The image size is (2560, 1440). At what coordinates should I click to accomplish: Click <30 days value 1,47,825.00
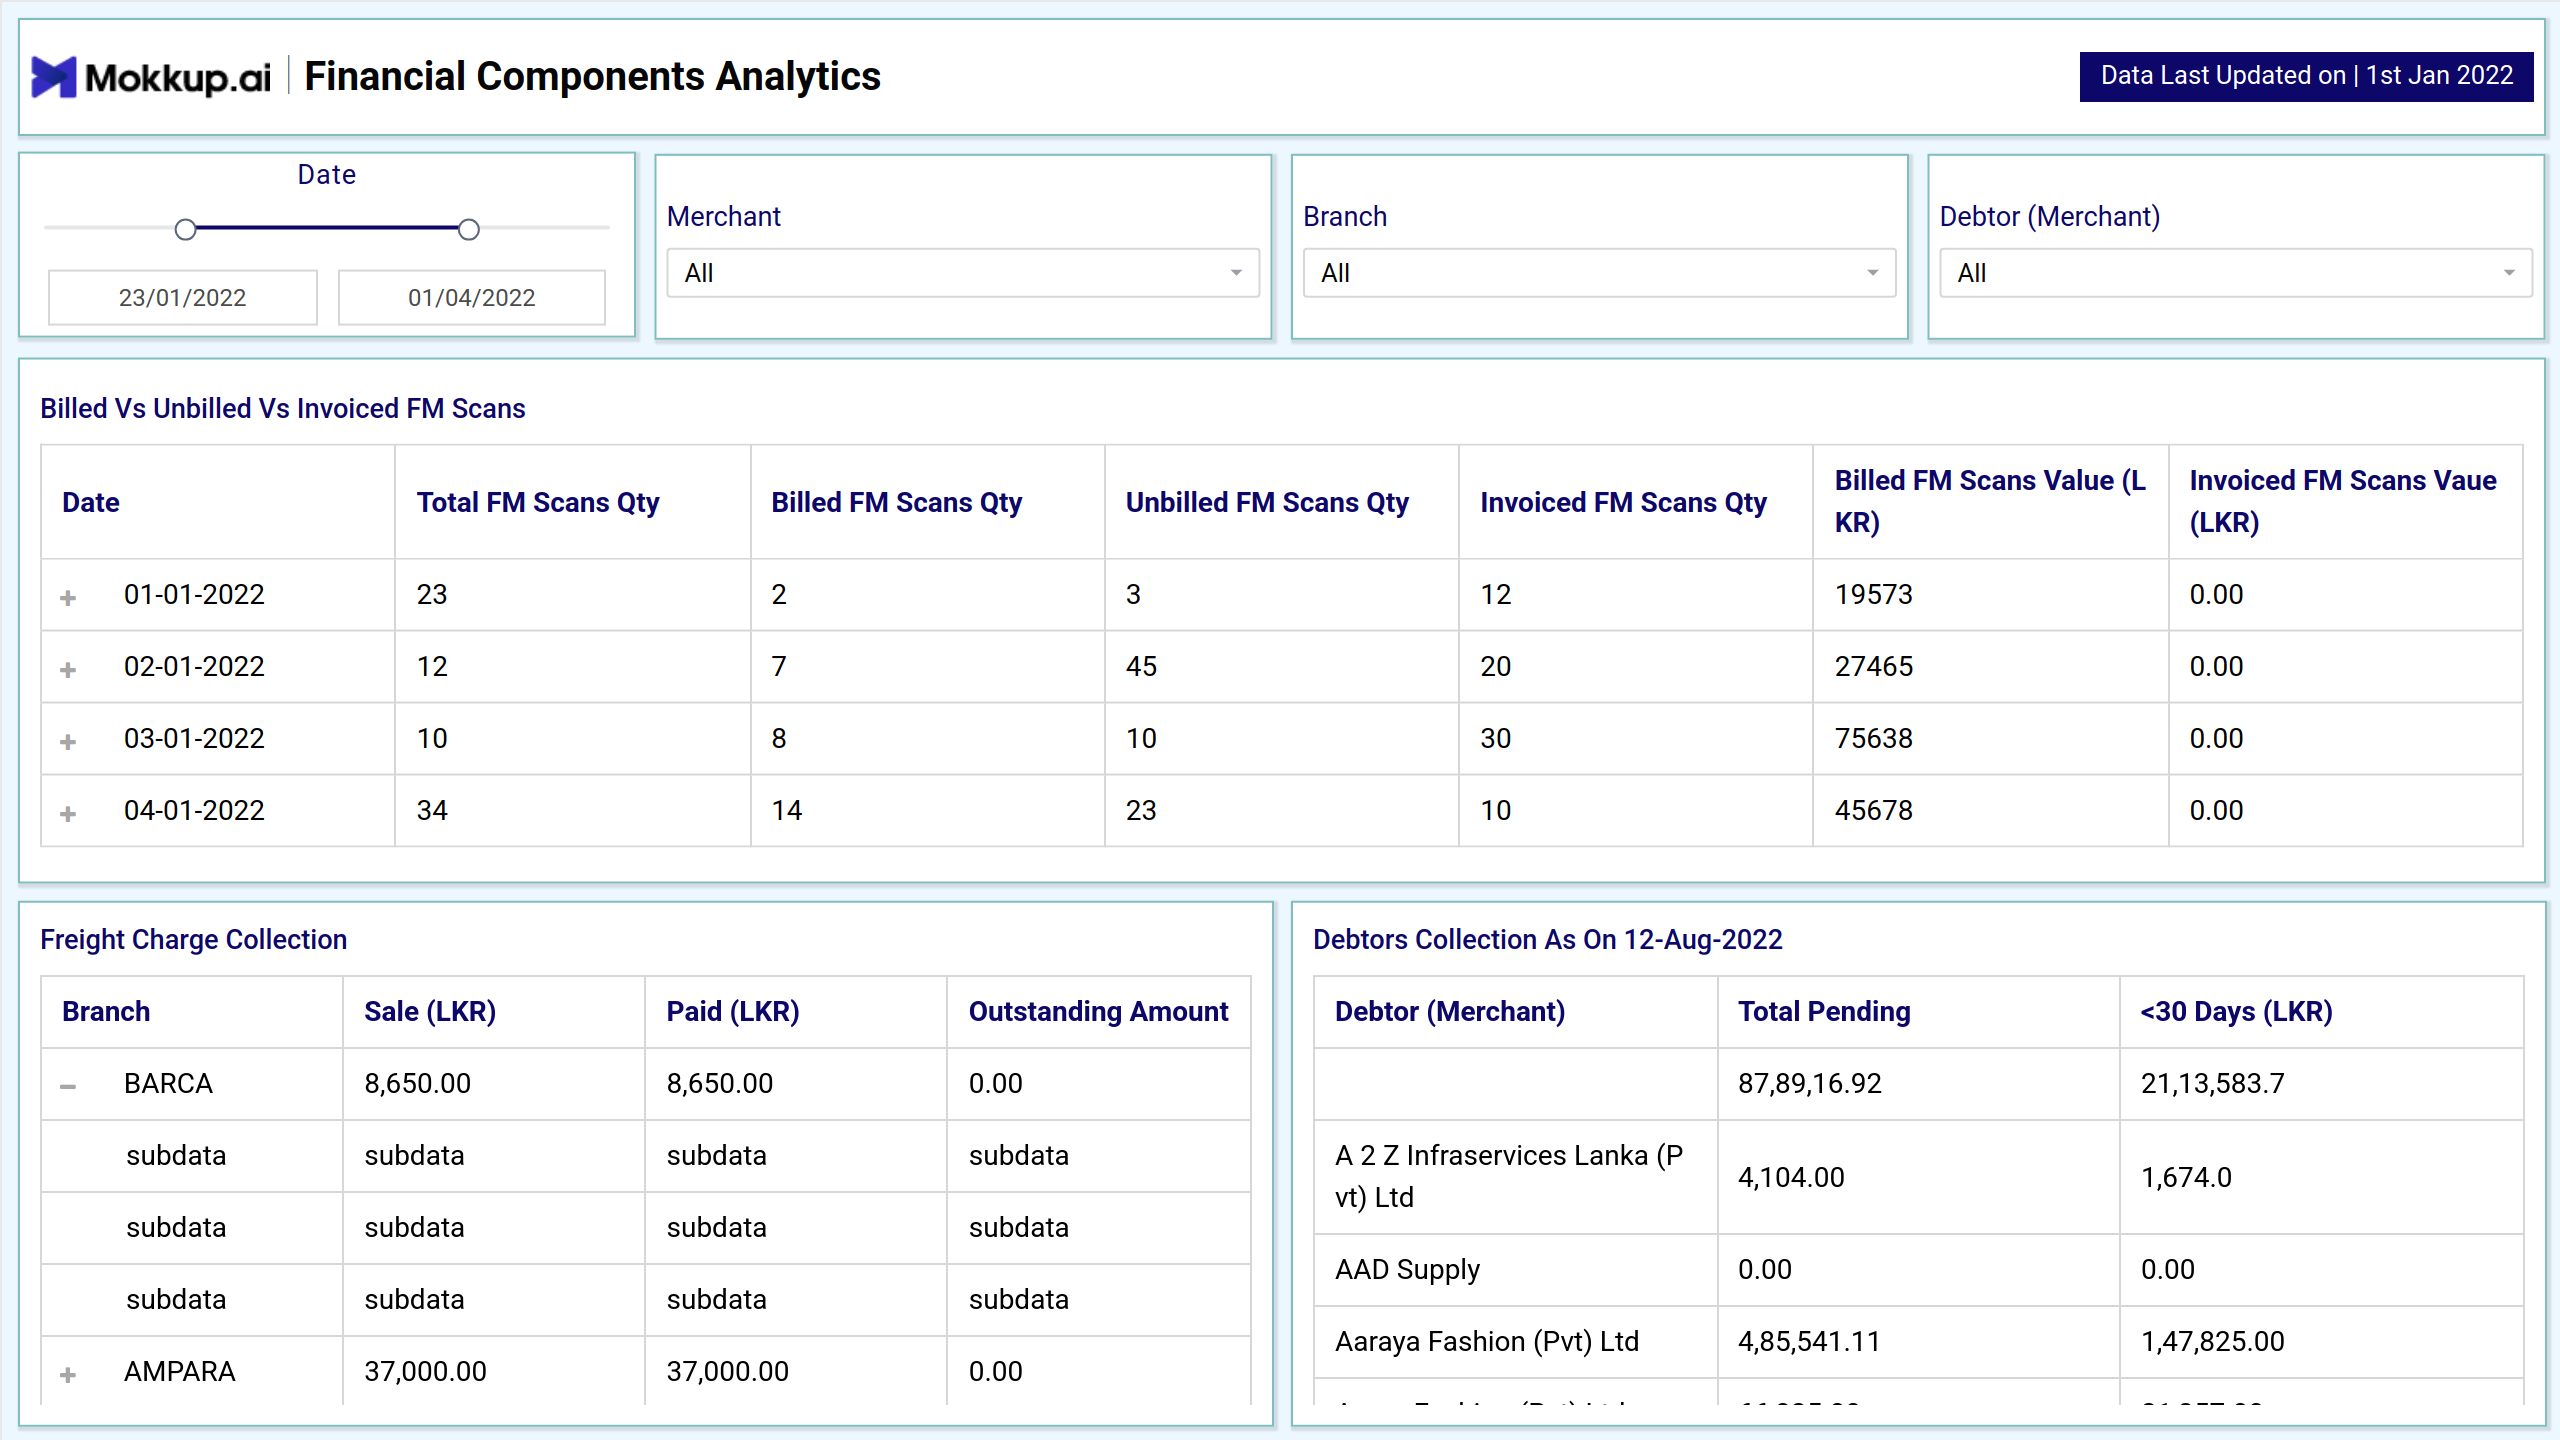2212,1341
